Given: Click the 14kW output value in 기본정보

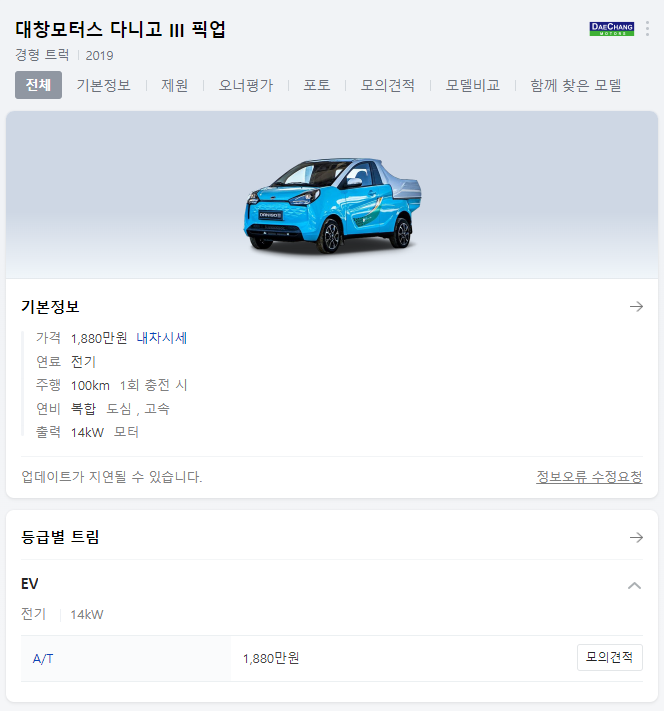Looking at the screenshot, I should [87, 433].
